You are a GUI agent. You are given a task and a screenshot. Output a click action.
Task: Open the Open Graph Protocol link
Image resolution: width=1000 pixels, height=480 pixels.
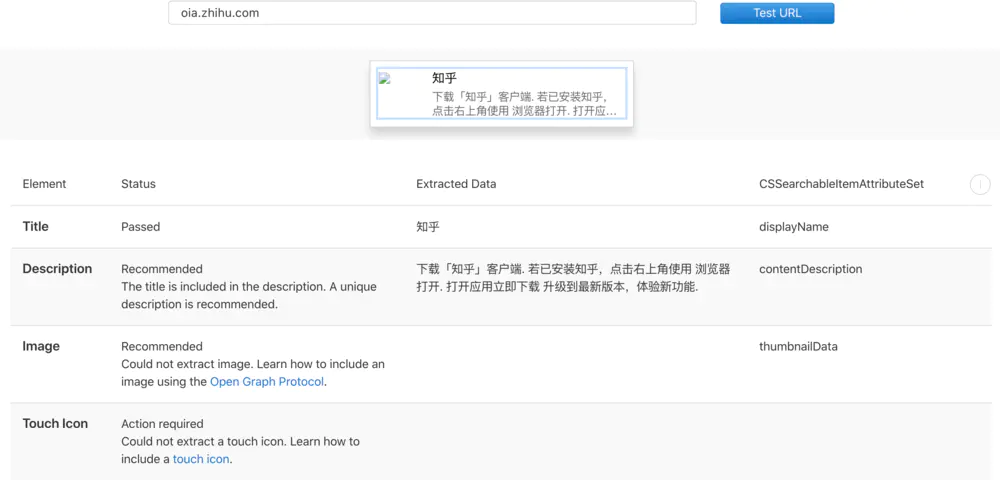click(267, 382)
